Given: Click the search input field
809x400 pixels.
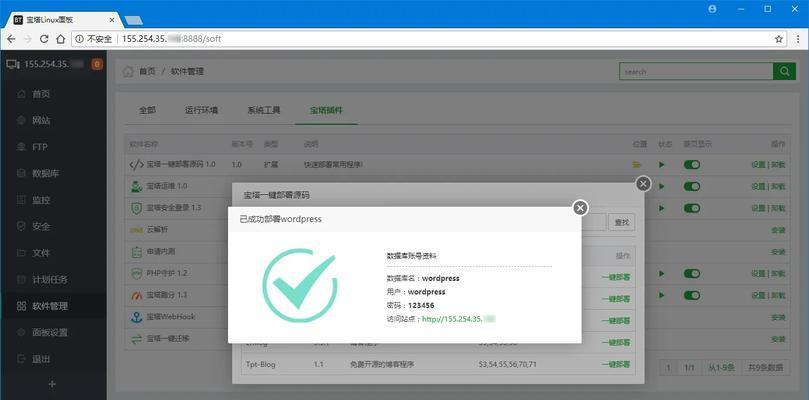Looking at the screenshot, I should click(x=696, y=71).
